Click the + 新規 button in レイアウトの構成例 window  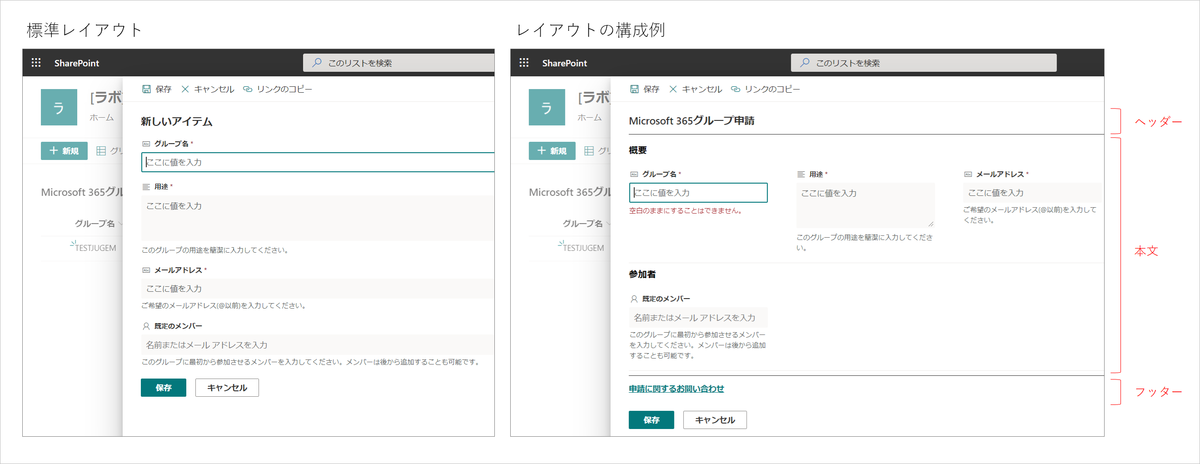click(x=553, y=151)
